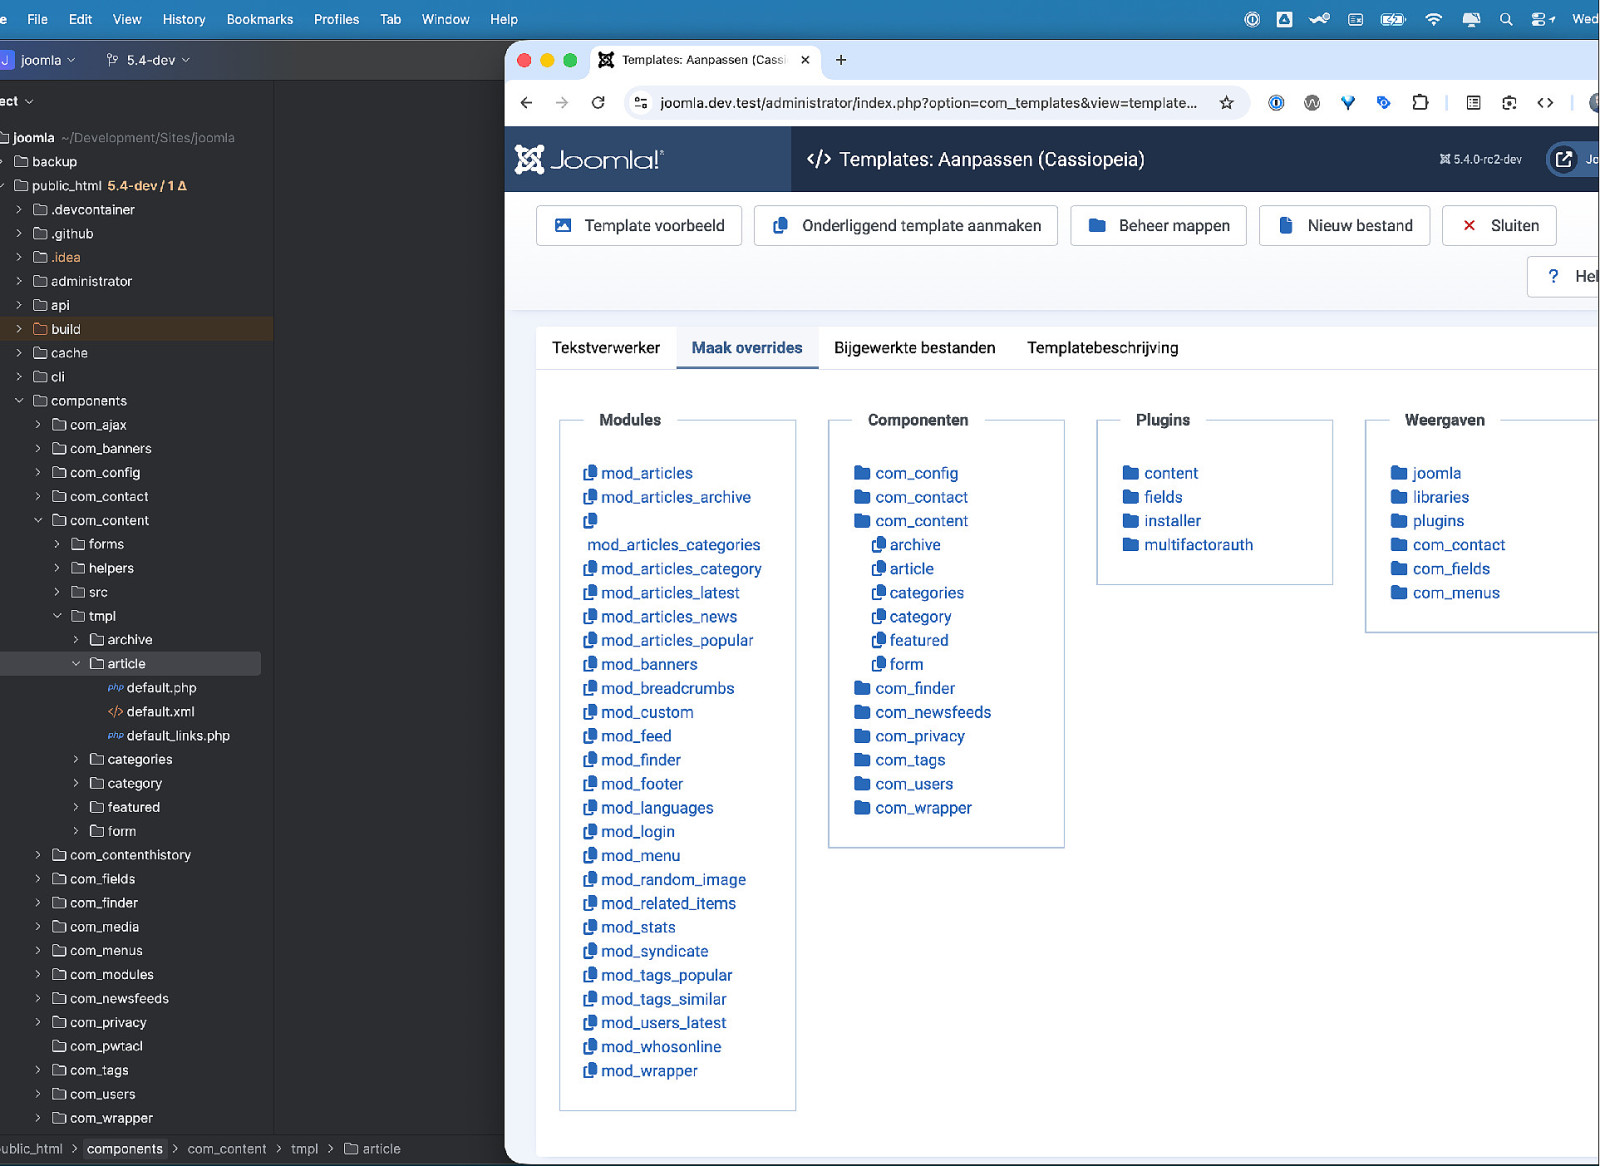The height and width of the screenshot is (1166, 1600).
Task: Collapse the com_content folder in project tree
Action: click(38, 521)
